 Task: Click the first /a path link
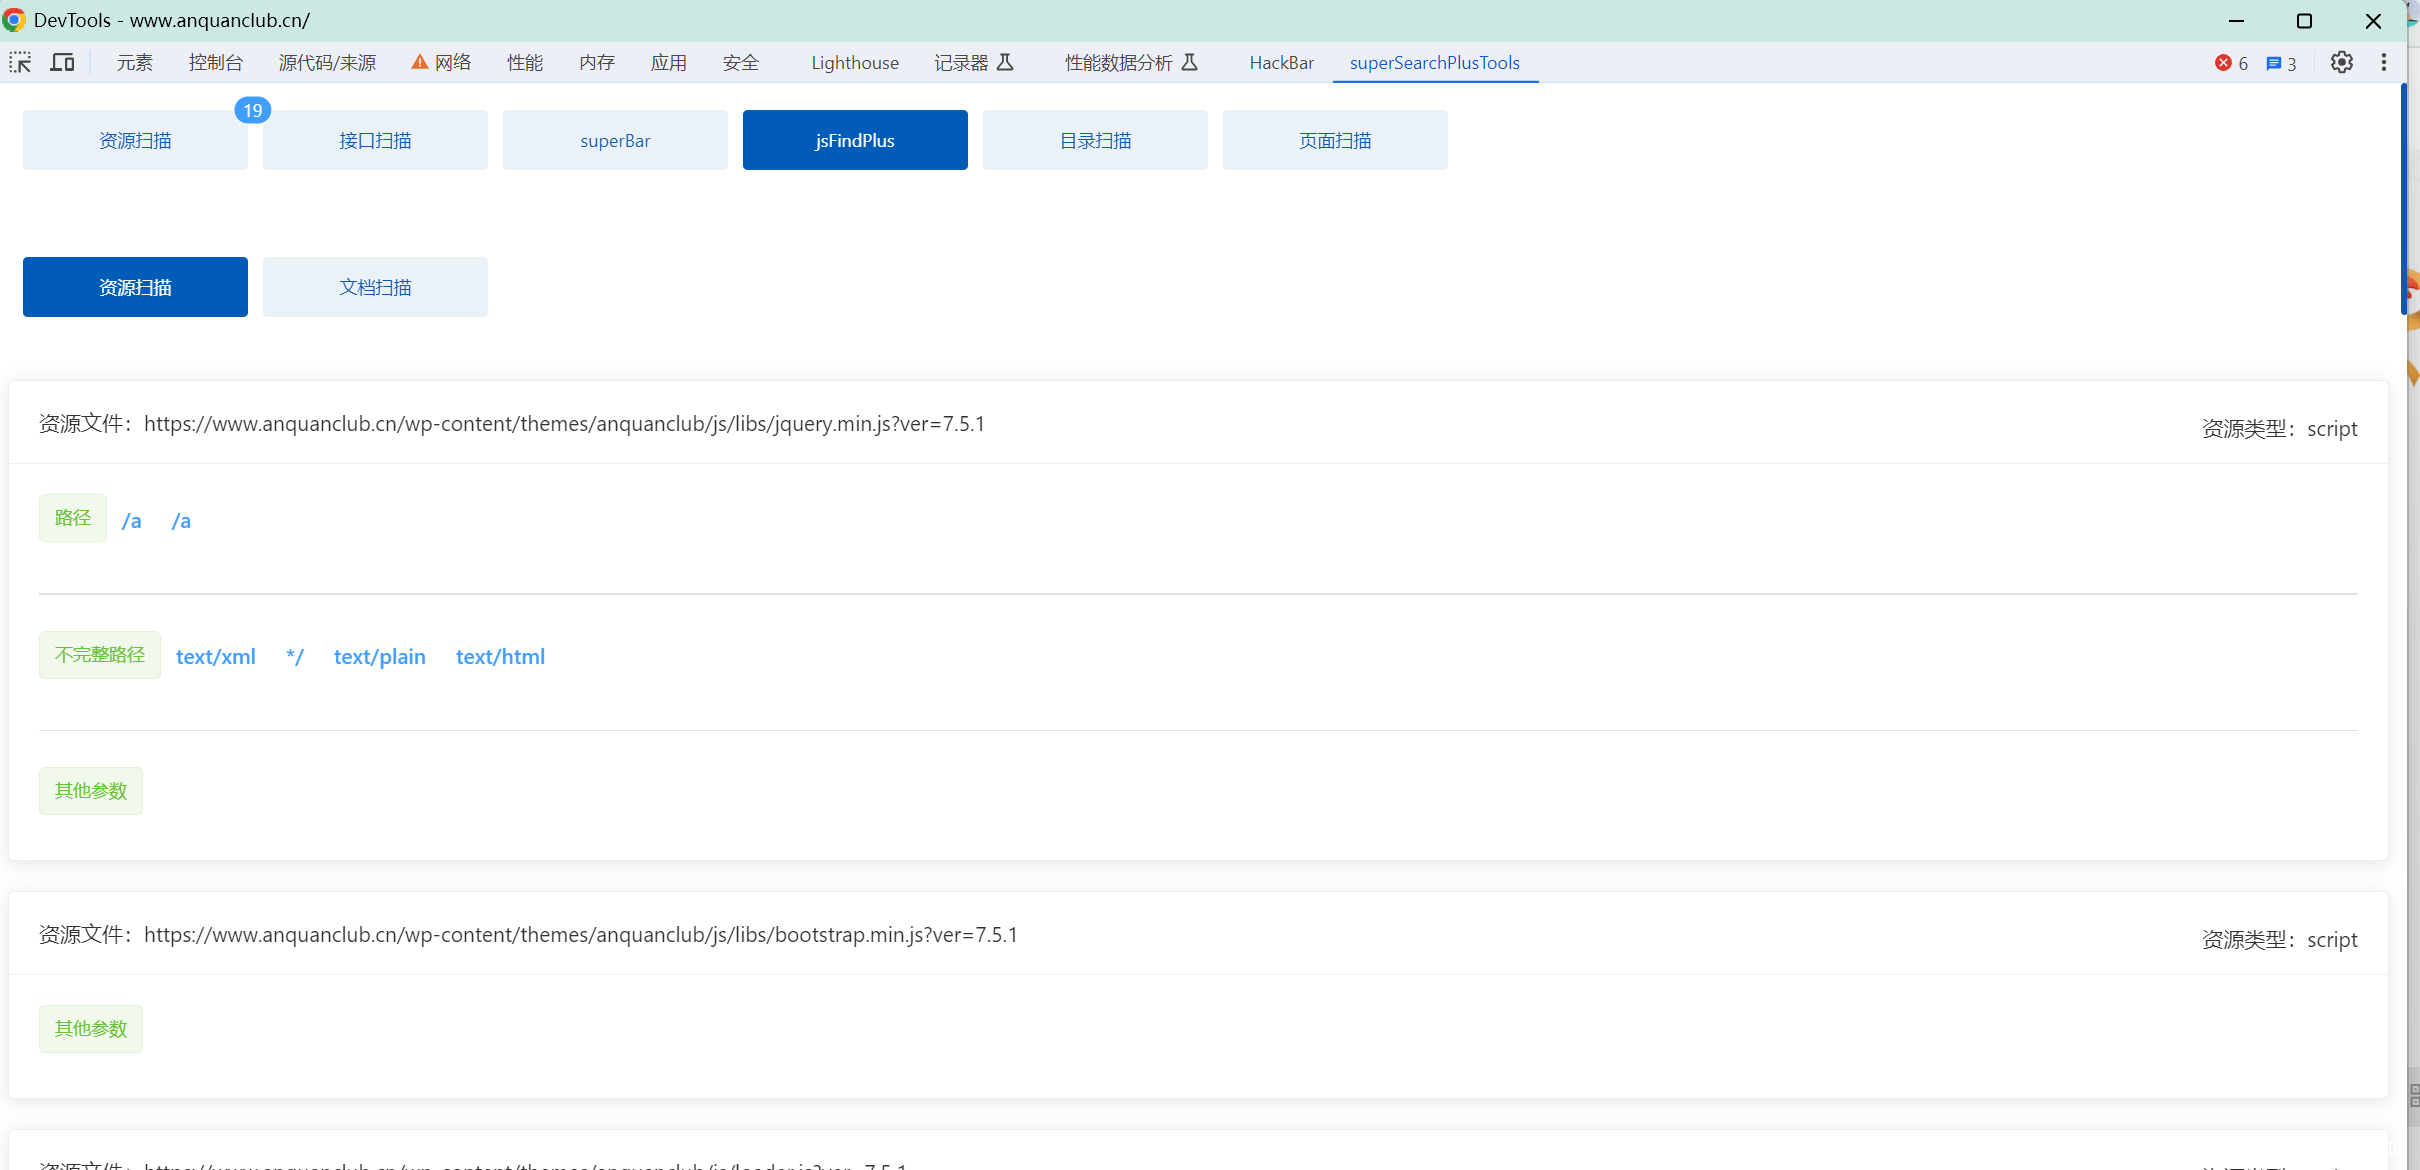(131, 521)
